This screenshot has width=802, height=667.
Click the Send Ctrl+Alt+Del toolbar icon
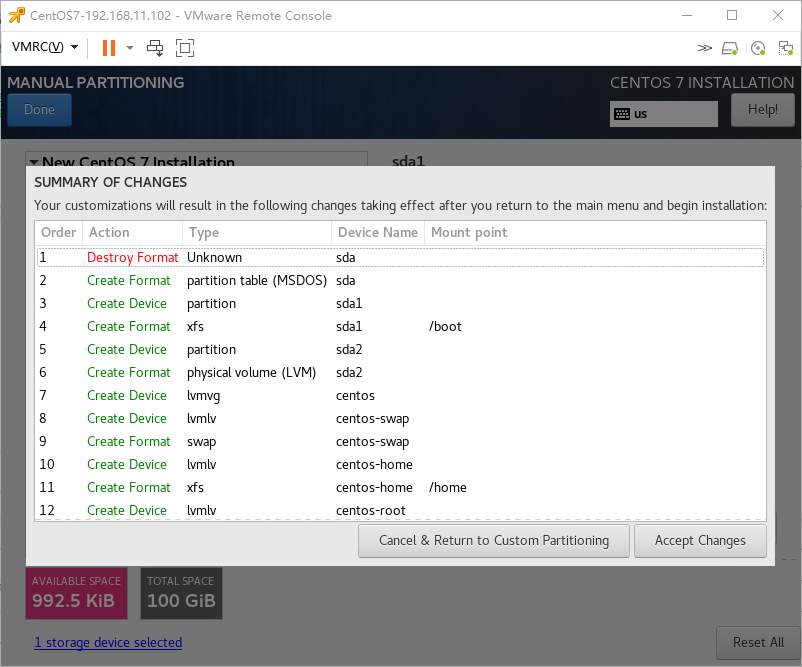click(x=155, y=48)
